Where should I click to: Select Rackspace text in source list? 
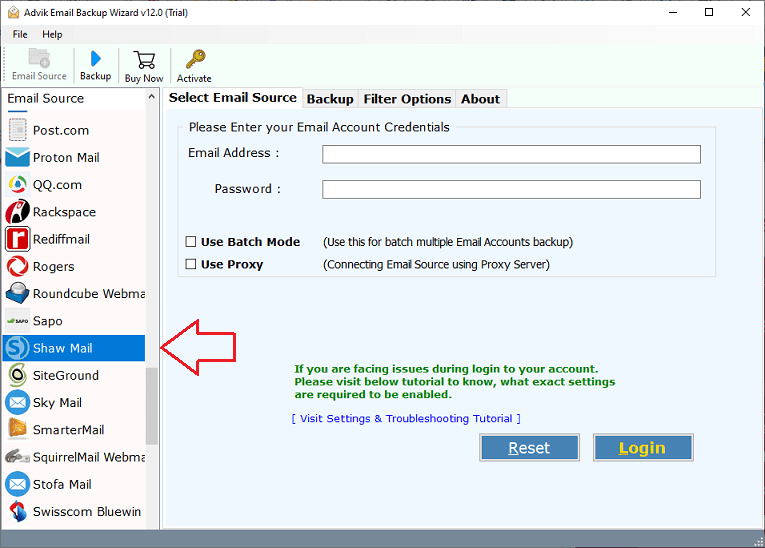64,212
